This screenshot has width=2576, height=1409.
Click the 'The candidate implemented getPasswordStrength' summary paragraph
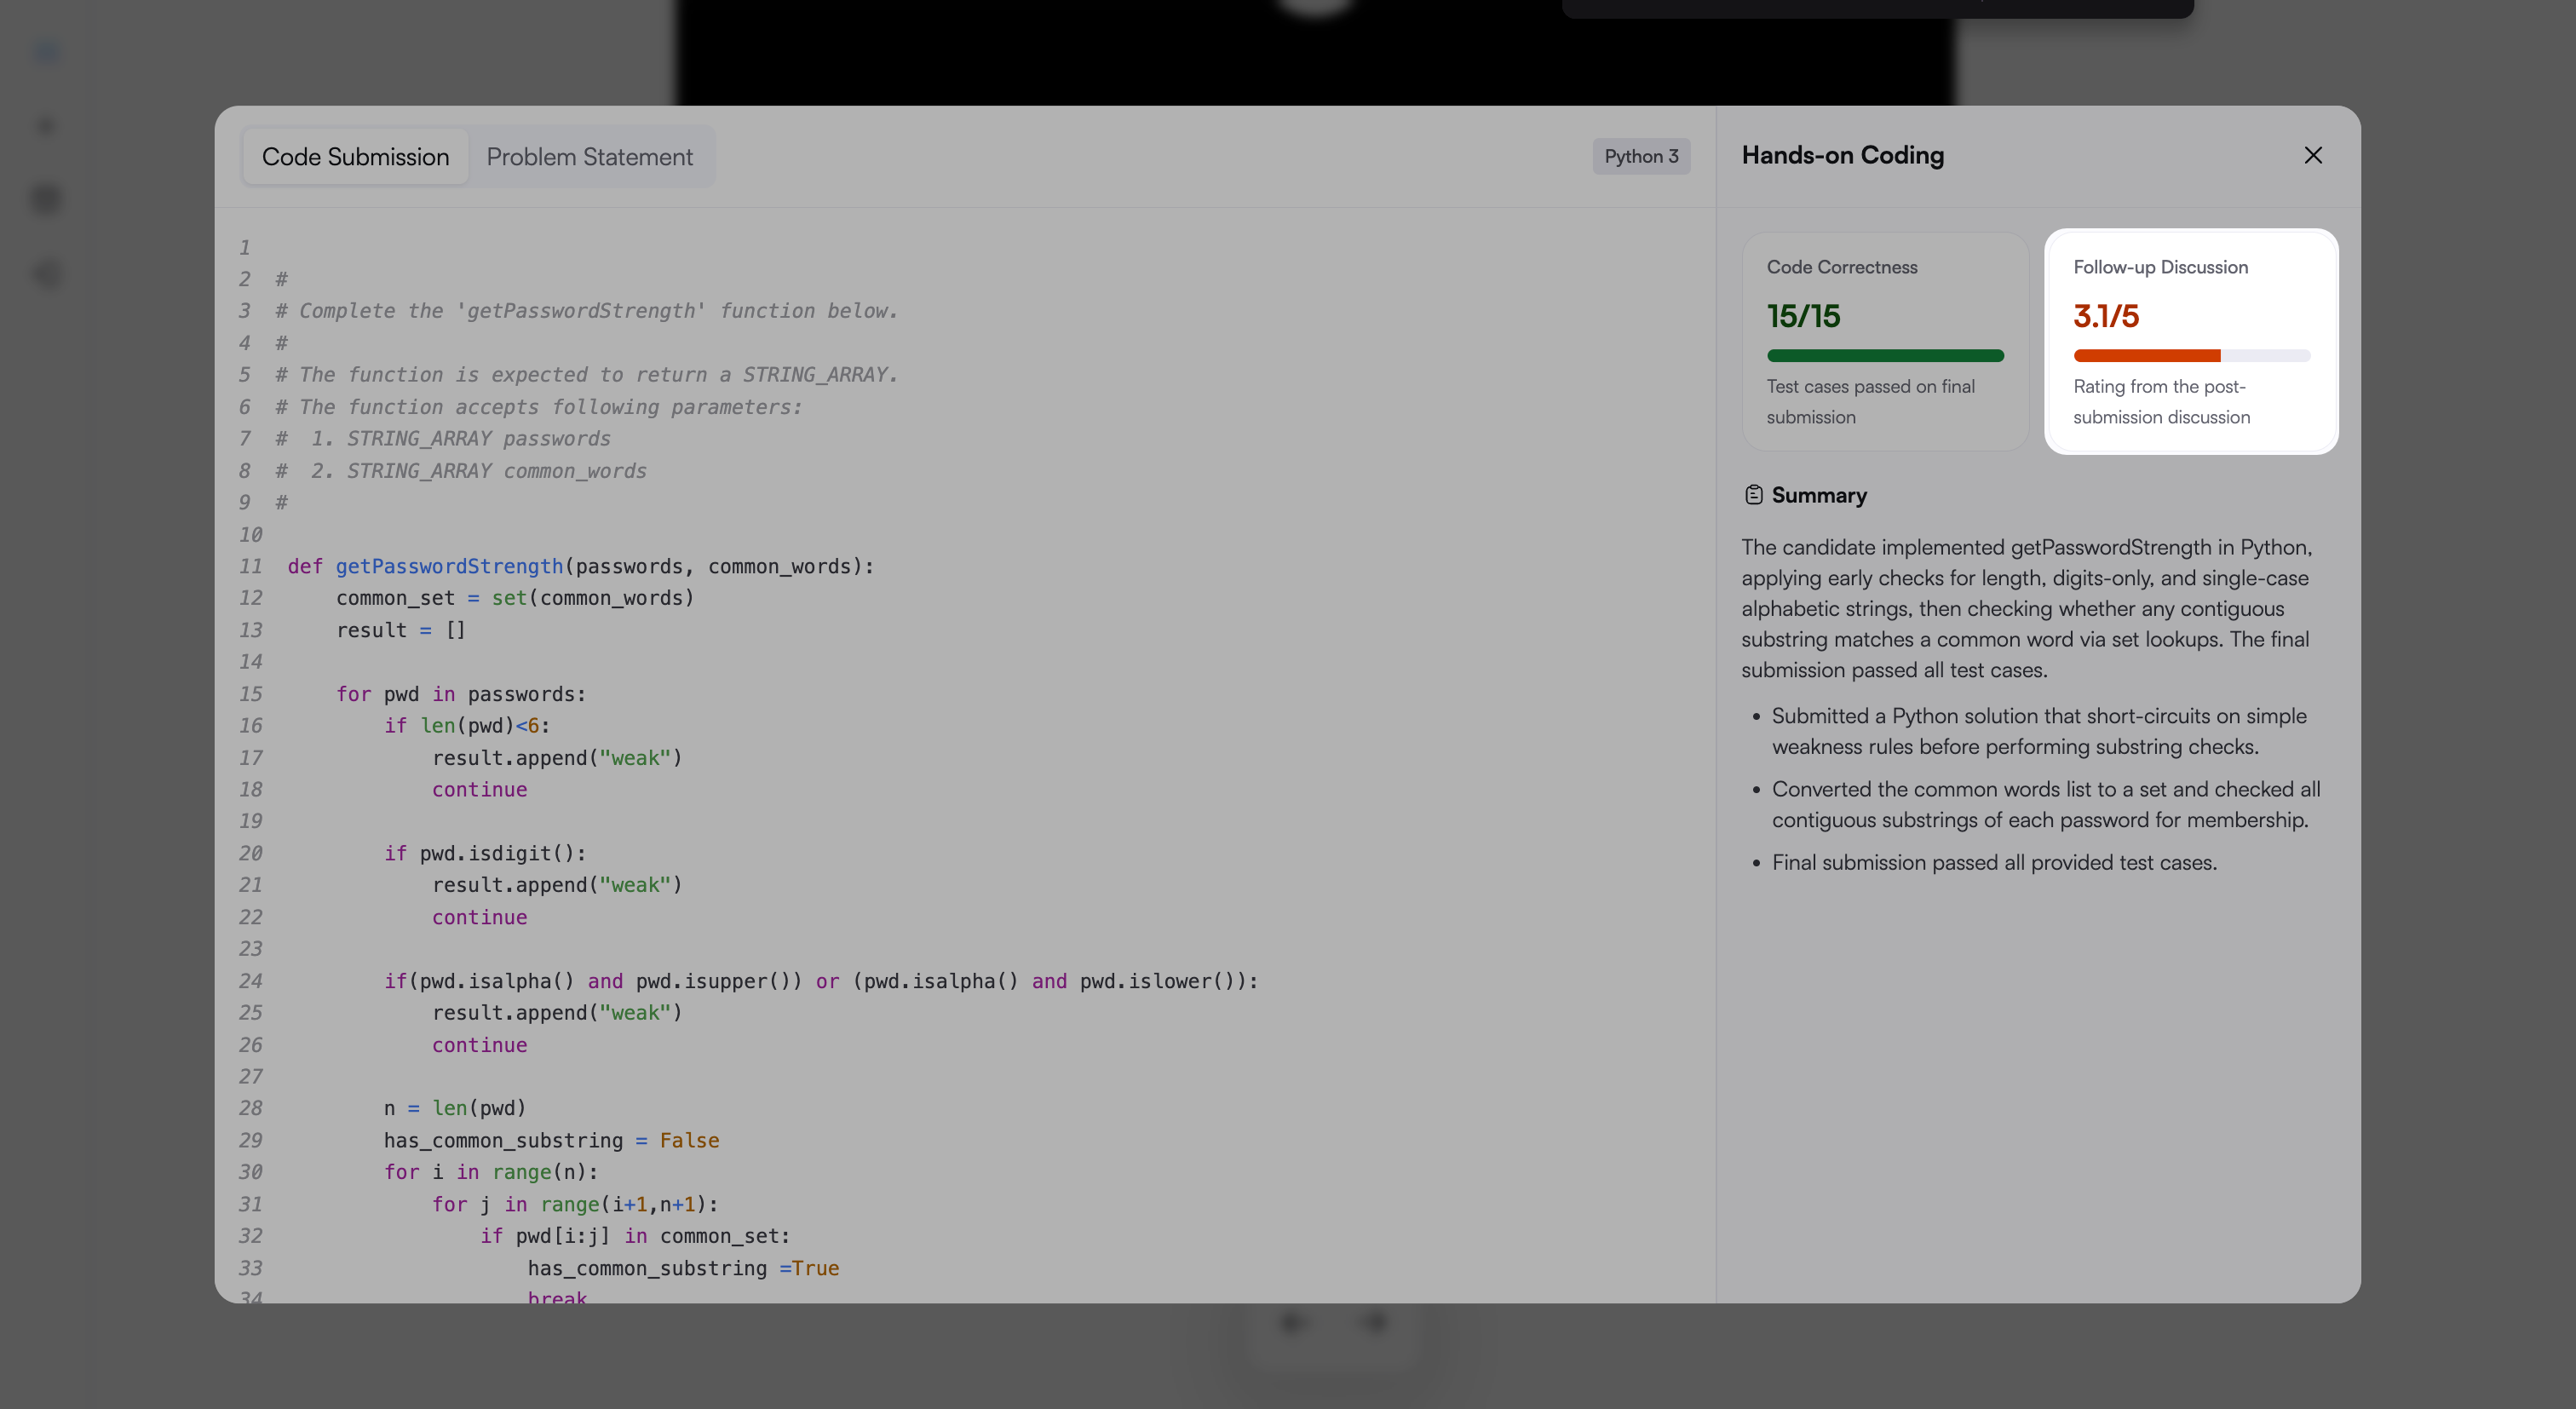[x=2026, y=608]
